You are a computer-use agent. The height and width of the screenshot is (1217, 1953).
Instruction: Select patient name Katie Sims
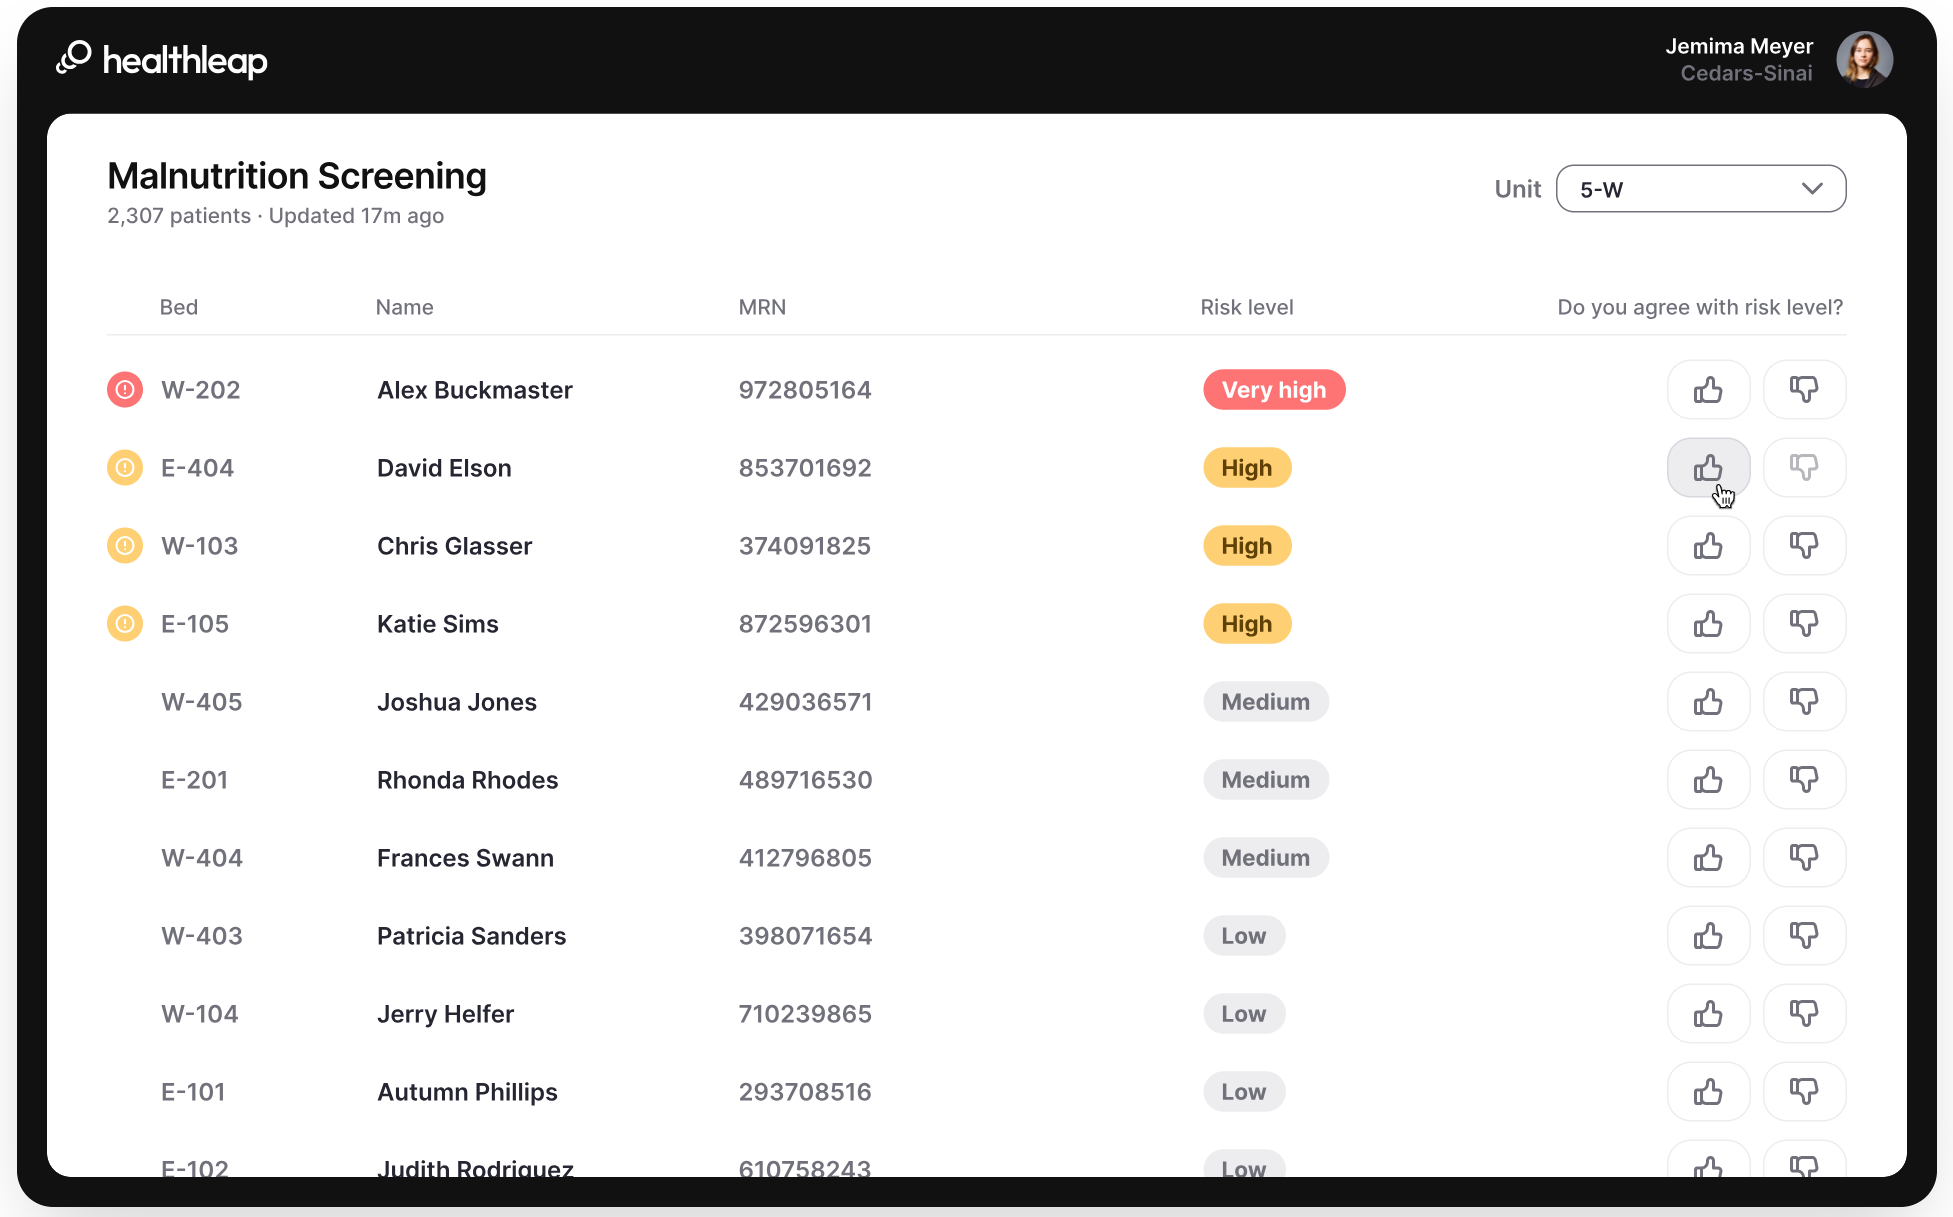438,623
